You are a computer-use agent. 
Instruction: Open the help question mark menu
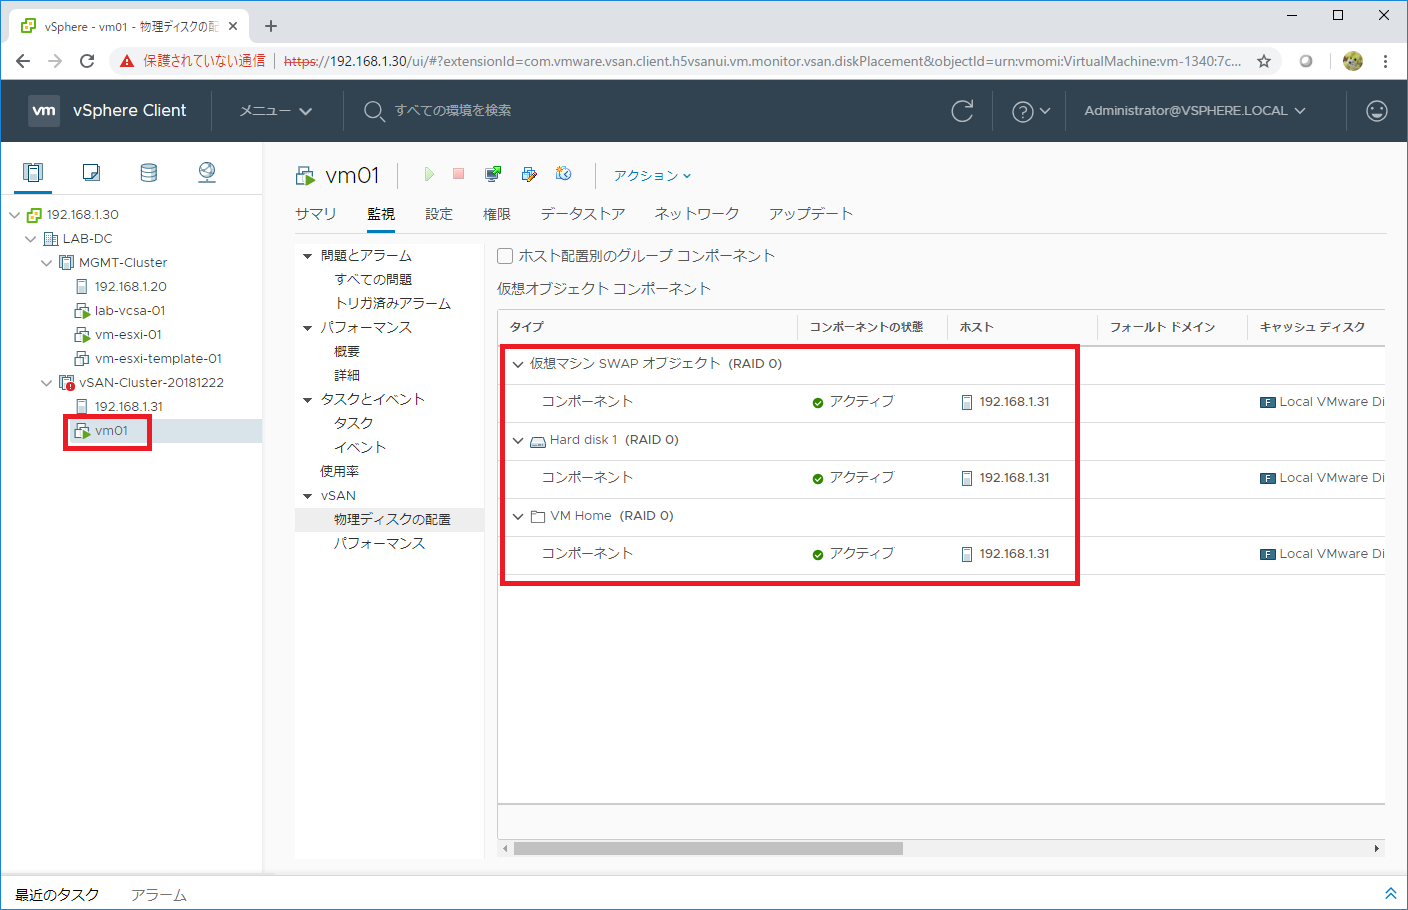(1031, 111)
